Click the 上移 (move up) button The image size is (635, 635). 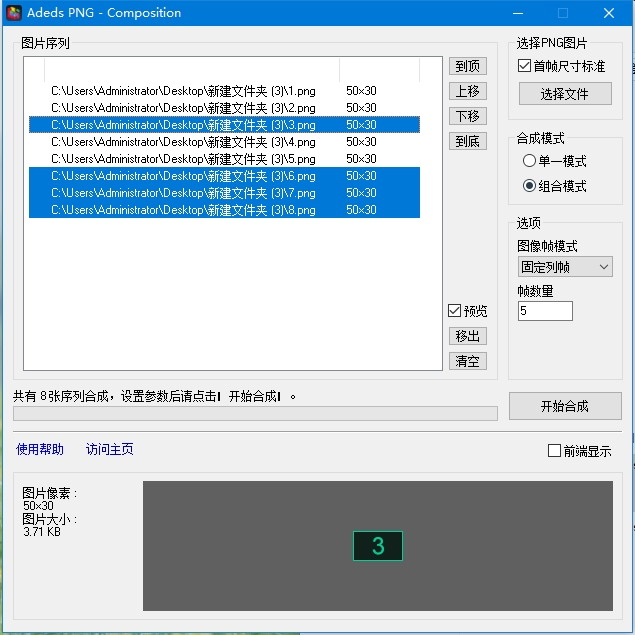coord(467,91)
